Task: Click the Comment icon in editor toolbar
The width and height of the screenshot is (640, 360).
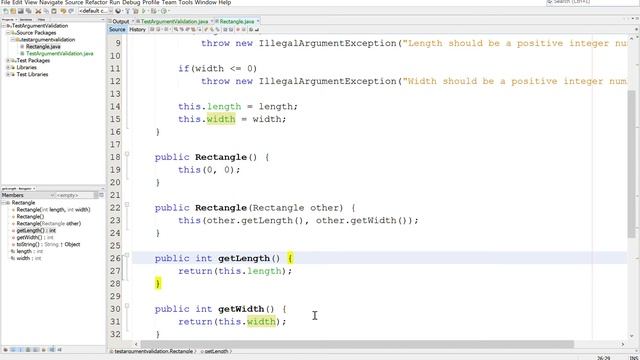Action: point(251,29)
